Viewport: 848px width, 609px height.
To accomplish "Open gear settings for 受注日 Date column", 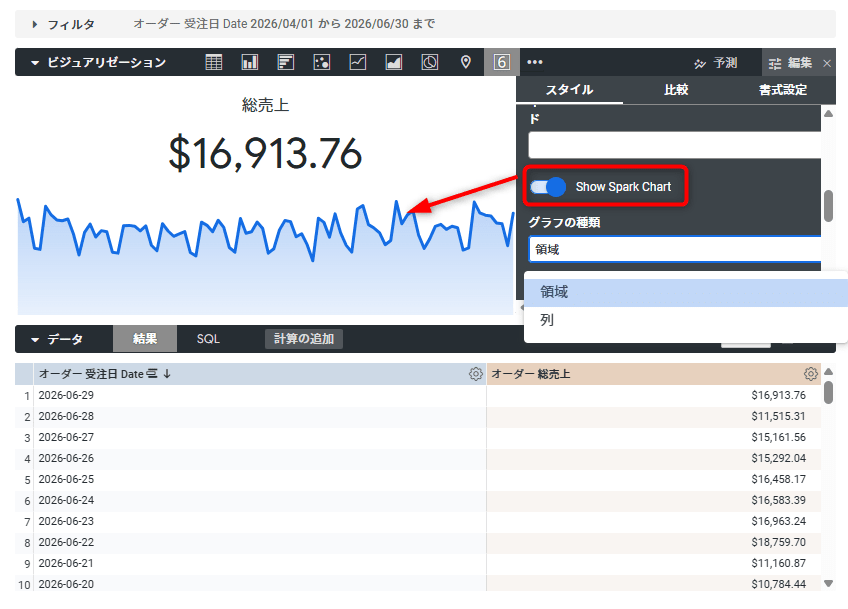I will (475, 374).
